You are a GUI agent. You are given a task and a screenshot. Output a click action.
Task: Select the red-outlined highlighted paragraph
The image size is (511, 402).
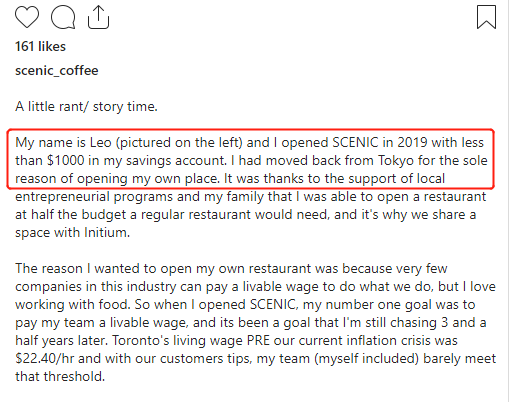coord(251,160)
